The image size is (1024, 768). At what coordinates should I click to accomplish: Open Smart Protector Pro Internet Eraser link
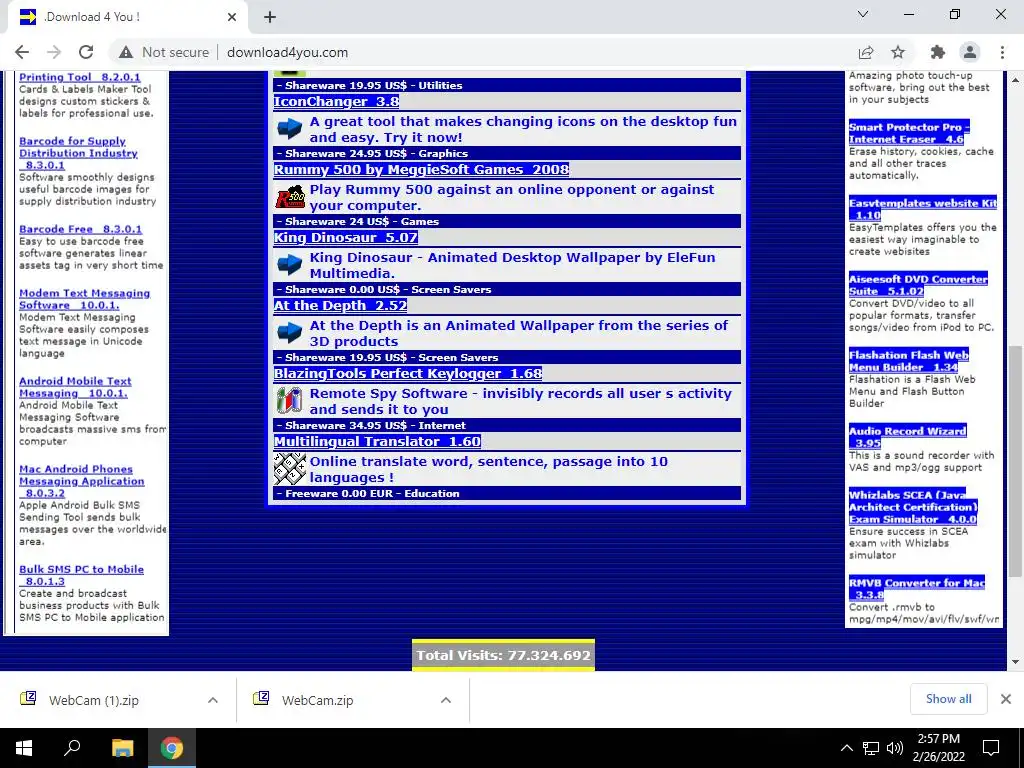coord(908,133)
